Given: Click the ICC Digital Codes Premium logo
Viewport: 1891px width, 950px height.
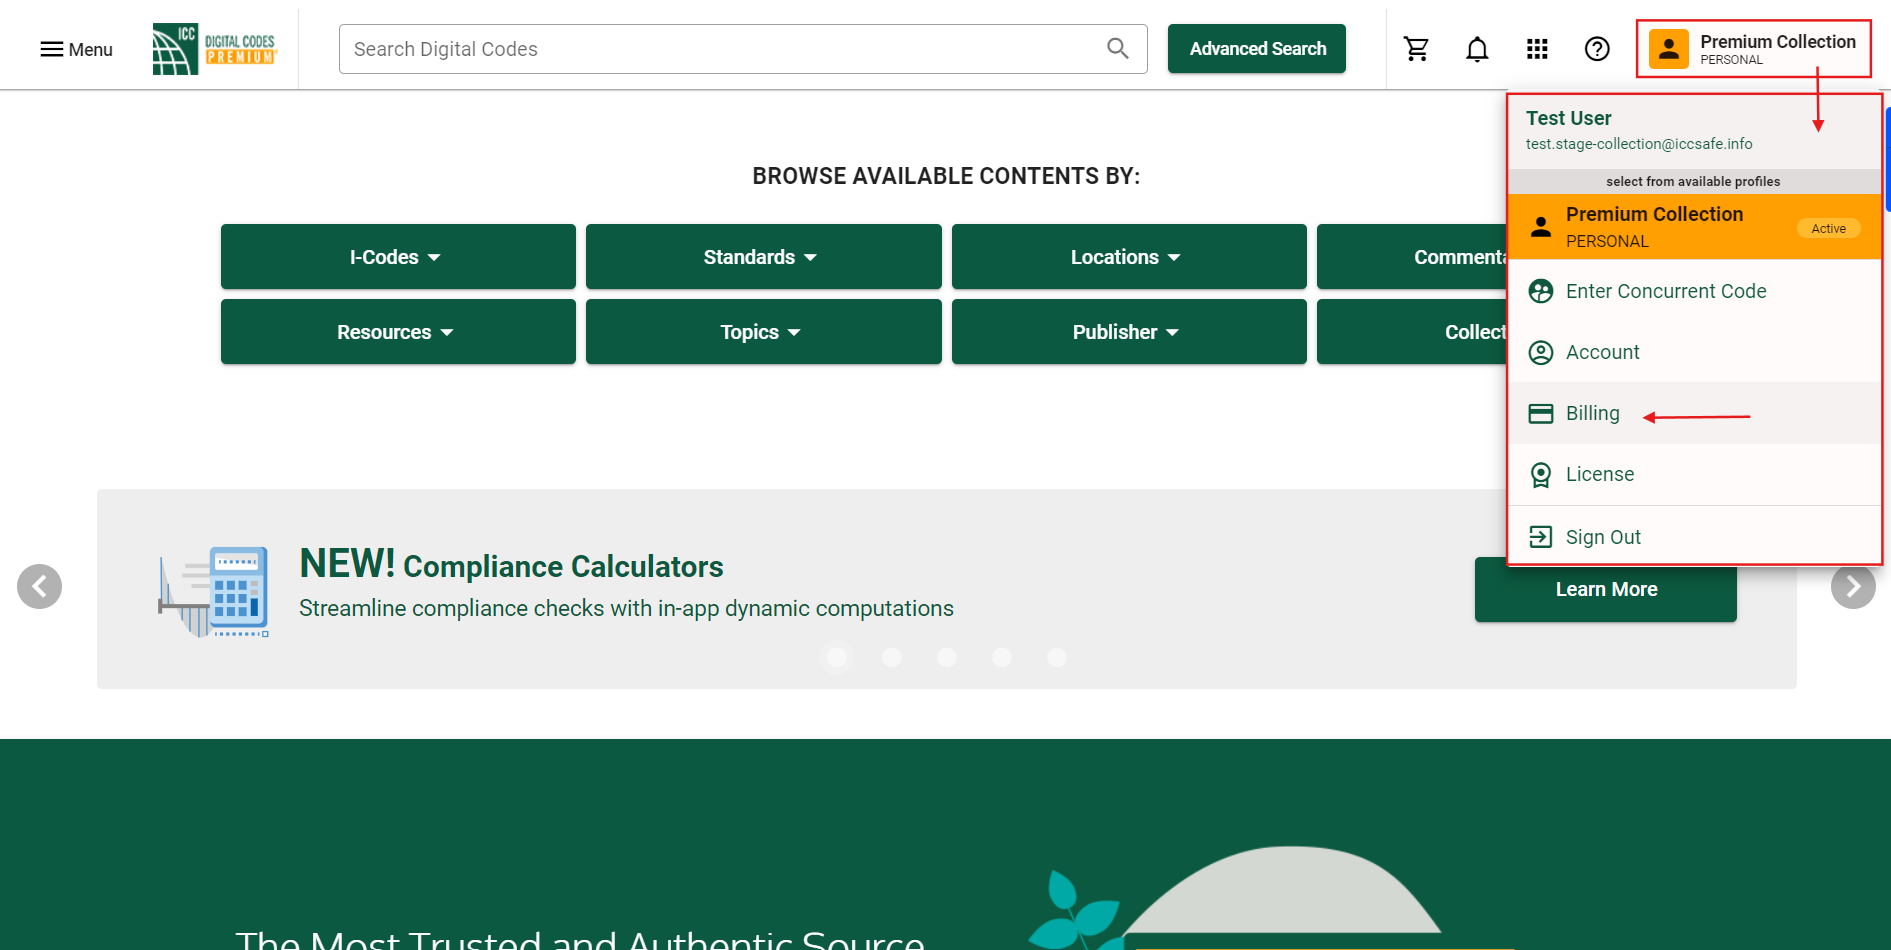Looking at the screenshot, I should coord(214,49).
